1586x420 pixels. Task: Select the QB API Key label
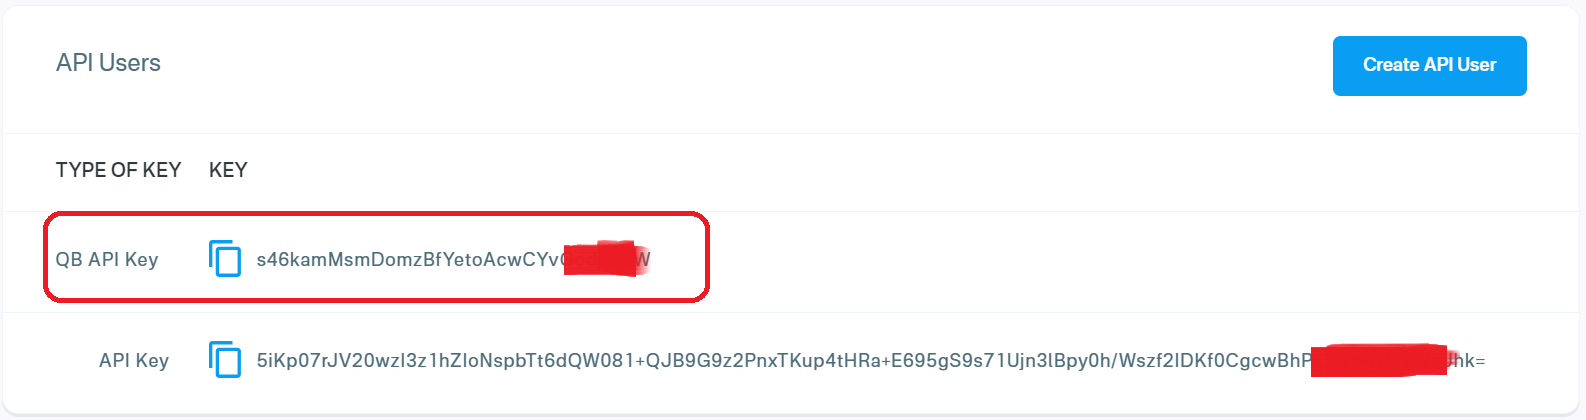point(107,259)
